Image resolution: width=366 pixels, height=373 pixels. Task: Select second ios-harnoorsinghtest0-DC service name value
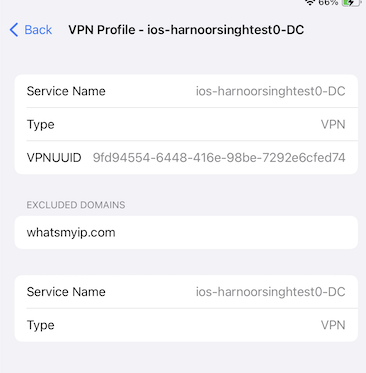pyautogui.click(x=270, y=292)
